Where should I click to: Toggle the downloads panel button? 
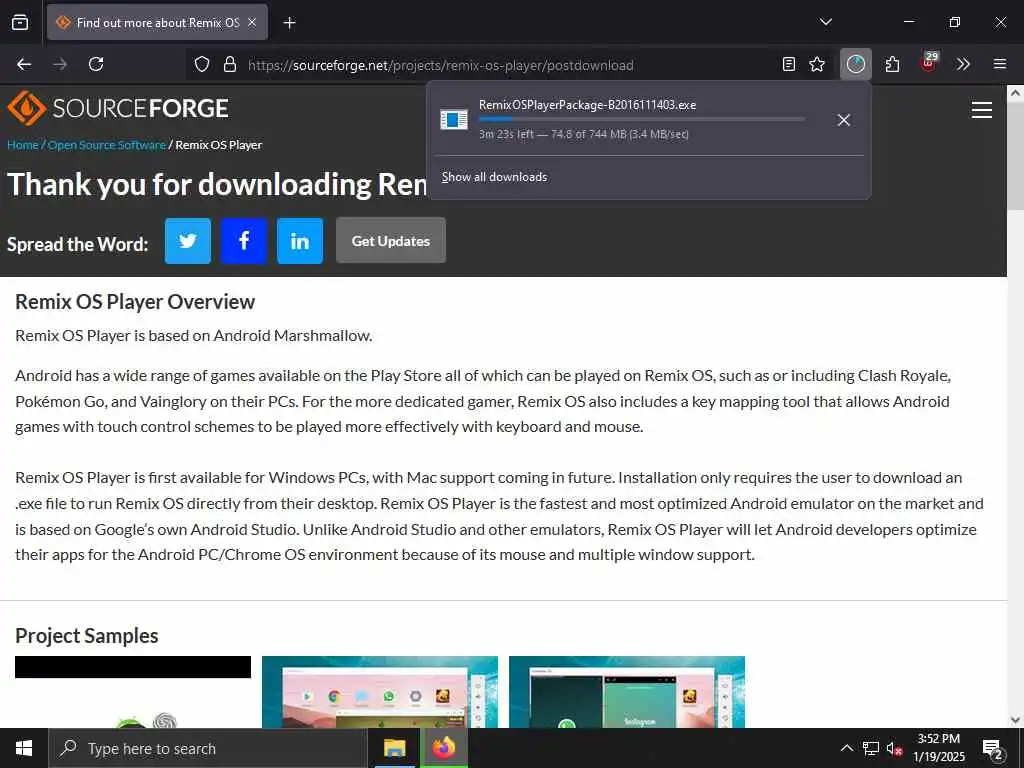[856, 64]
